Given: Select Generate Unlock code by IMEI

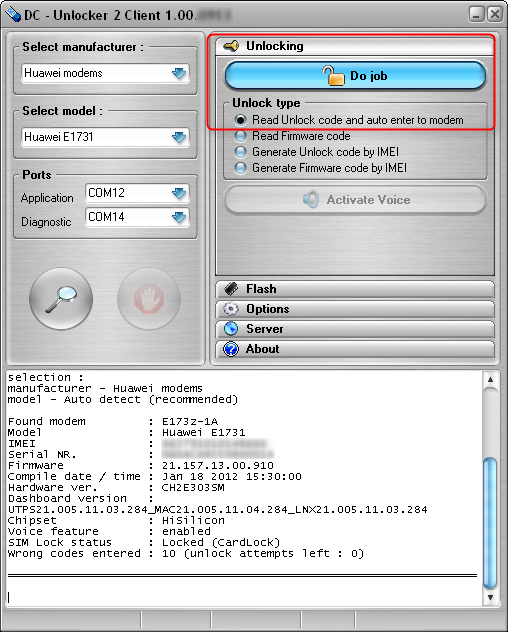Looking at the screenshot, I should point(316,152).
